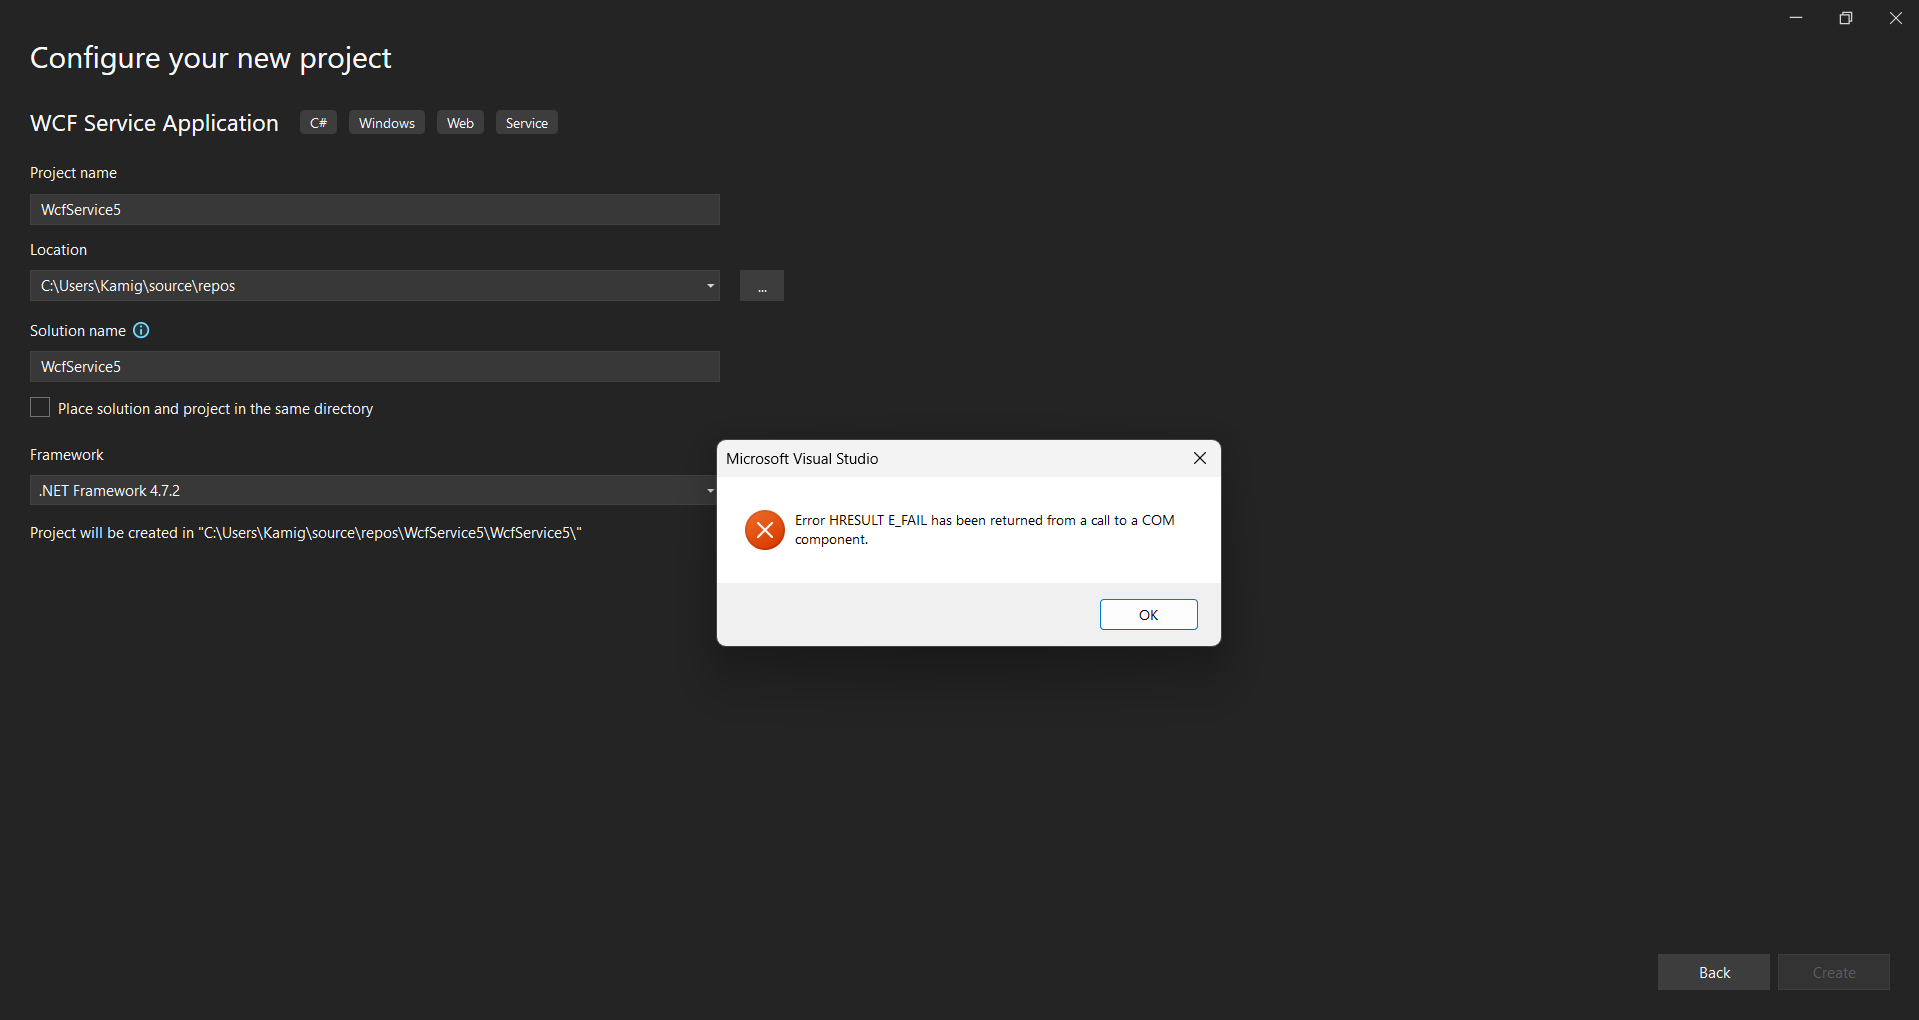Open the Location dropdown arrow
1919x1020 pixels.
pyautogui.click(x=710, y=286)
